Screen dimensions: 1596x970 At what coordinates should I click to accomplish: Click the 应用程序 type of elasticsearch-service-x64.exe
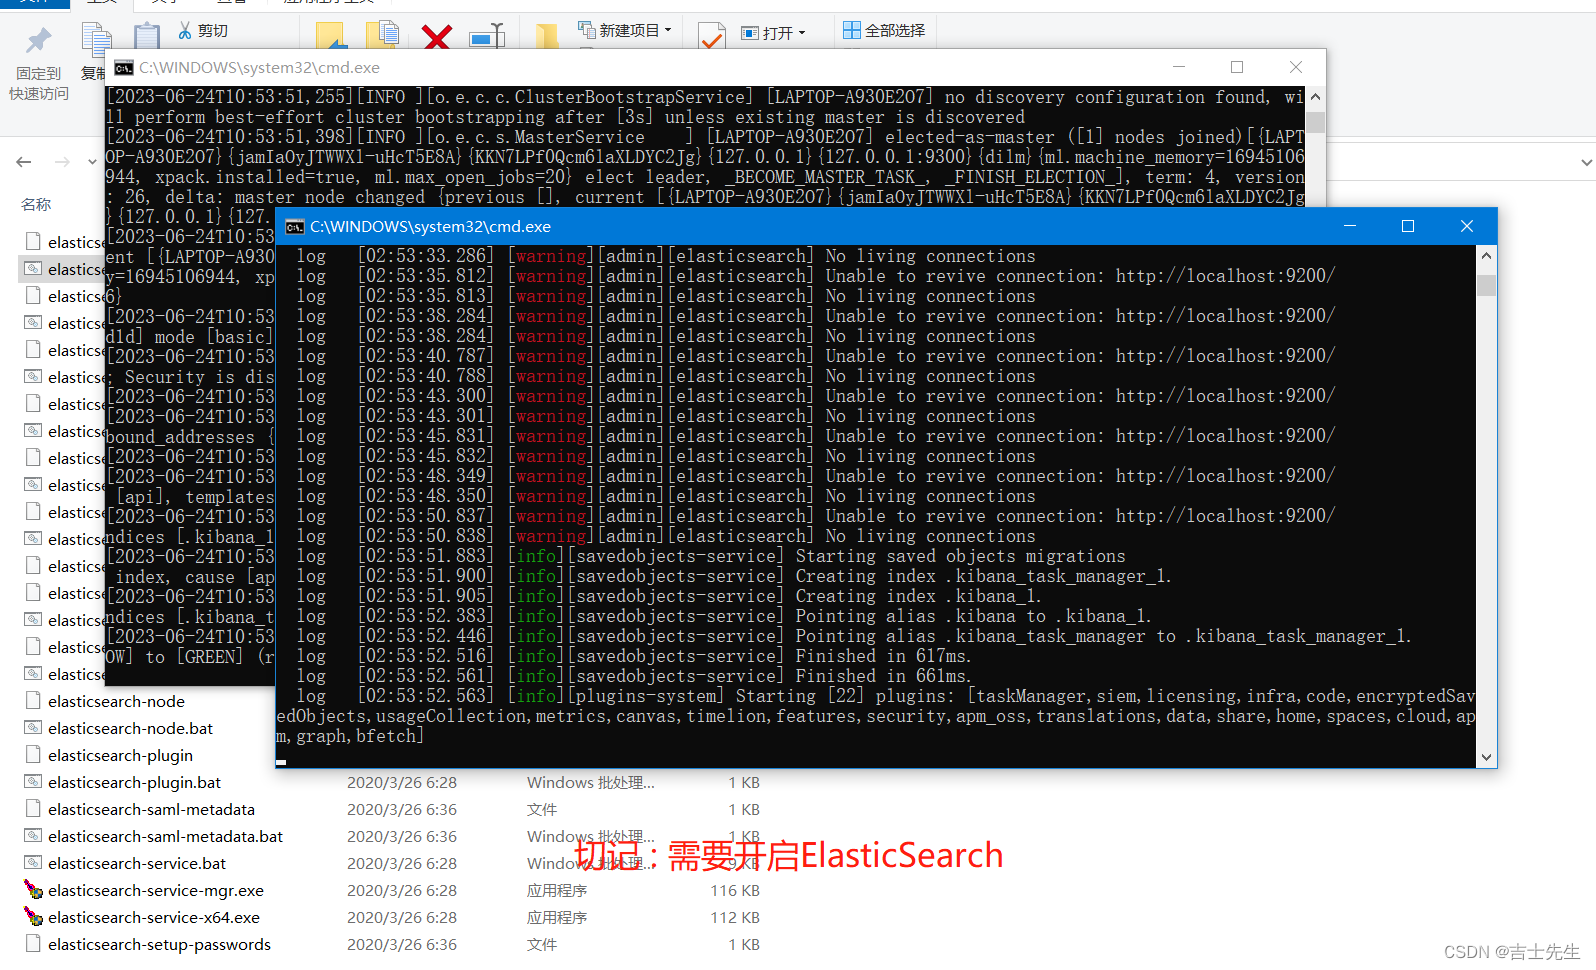pos(557,917)
